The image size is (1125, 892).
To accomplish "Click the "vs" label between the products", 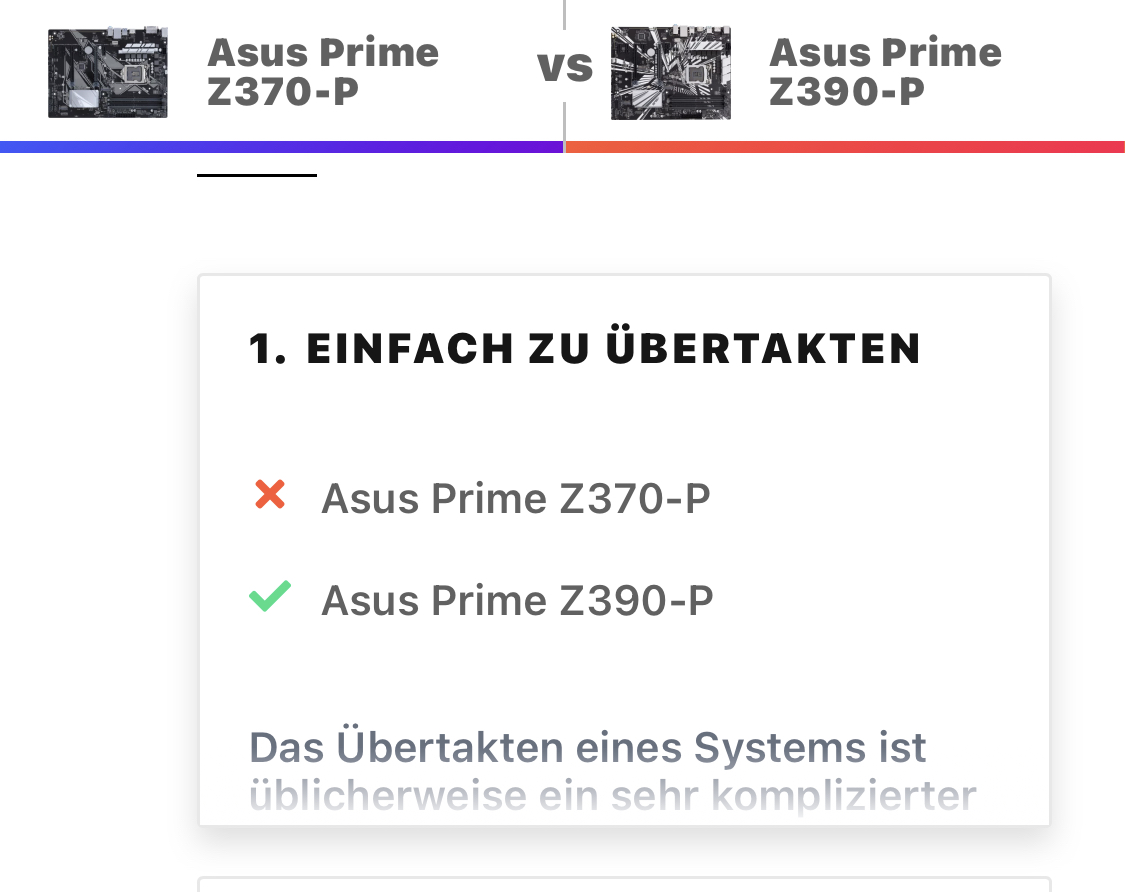I will 565,66.
